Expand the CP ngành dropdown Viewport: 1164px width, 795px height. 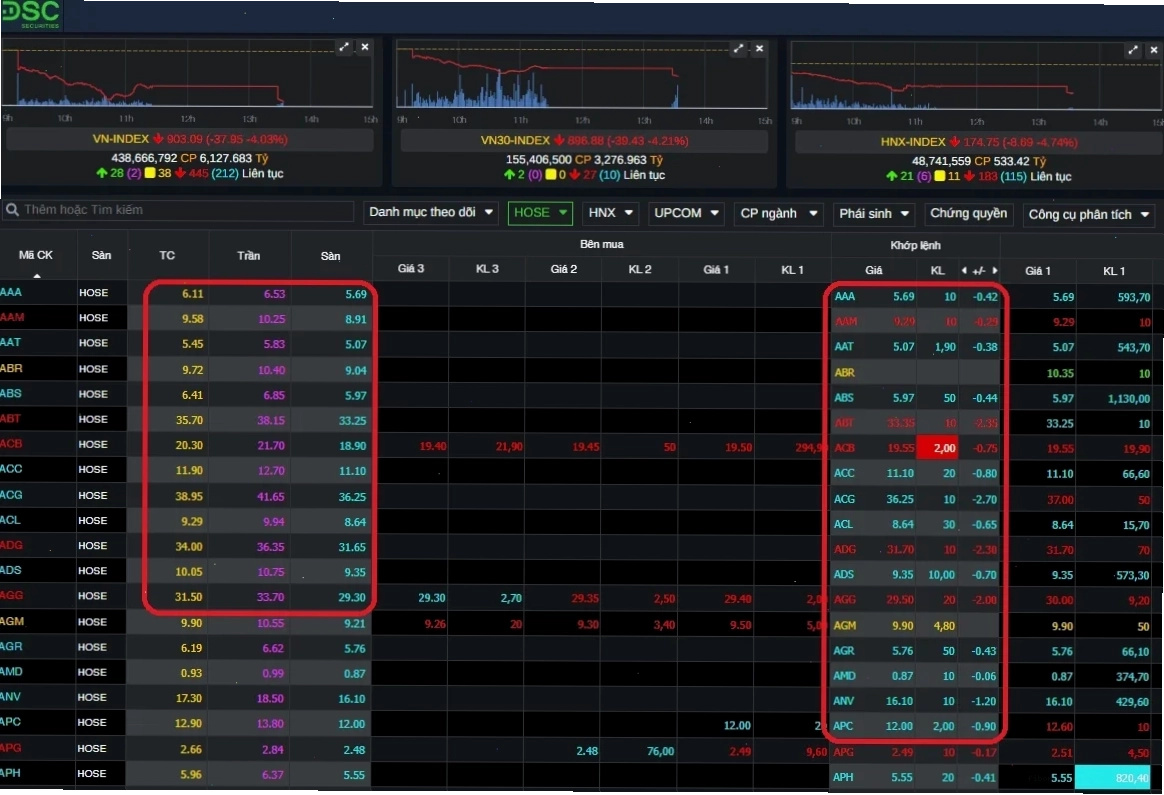point(779,214)
